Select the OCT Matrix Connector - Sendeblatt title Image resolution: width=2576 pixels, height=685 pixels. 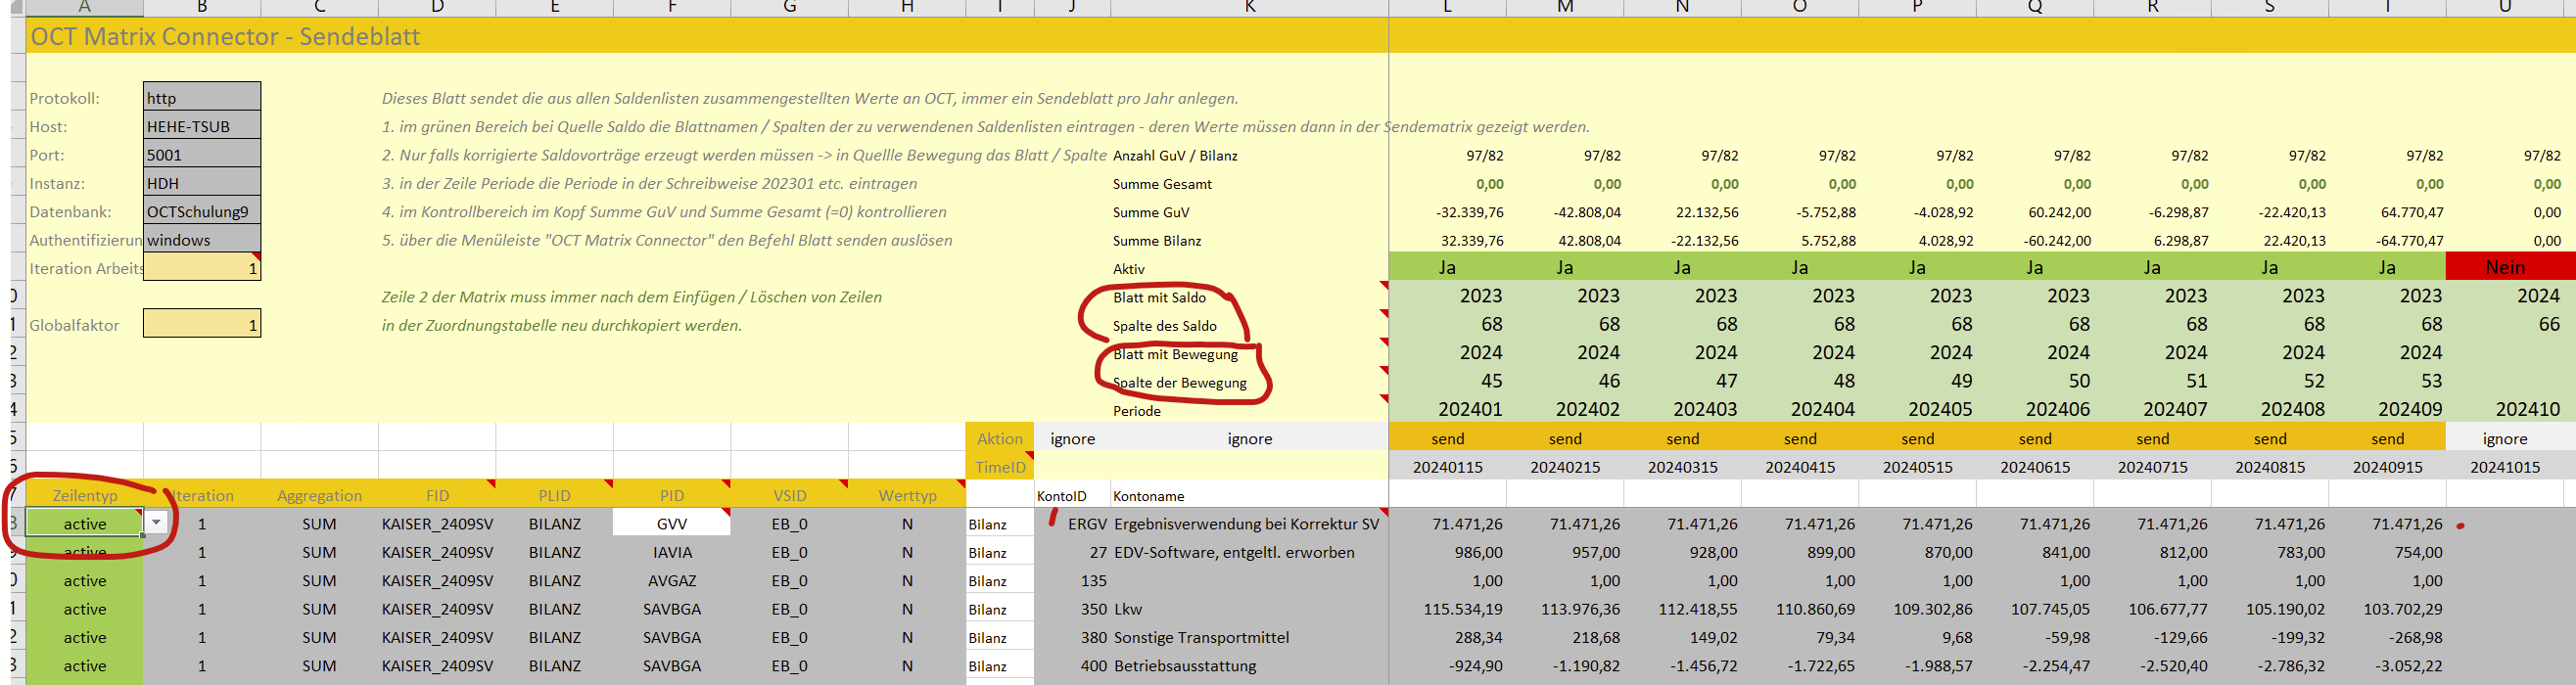pos(225,37)
